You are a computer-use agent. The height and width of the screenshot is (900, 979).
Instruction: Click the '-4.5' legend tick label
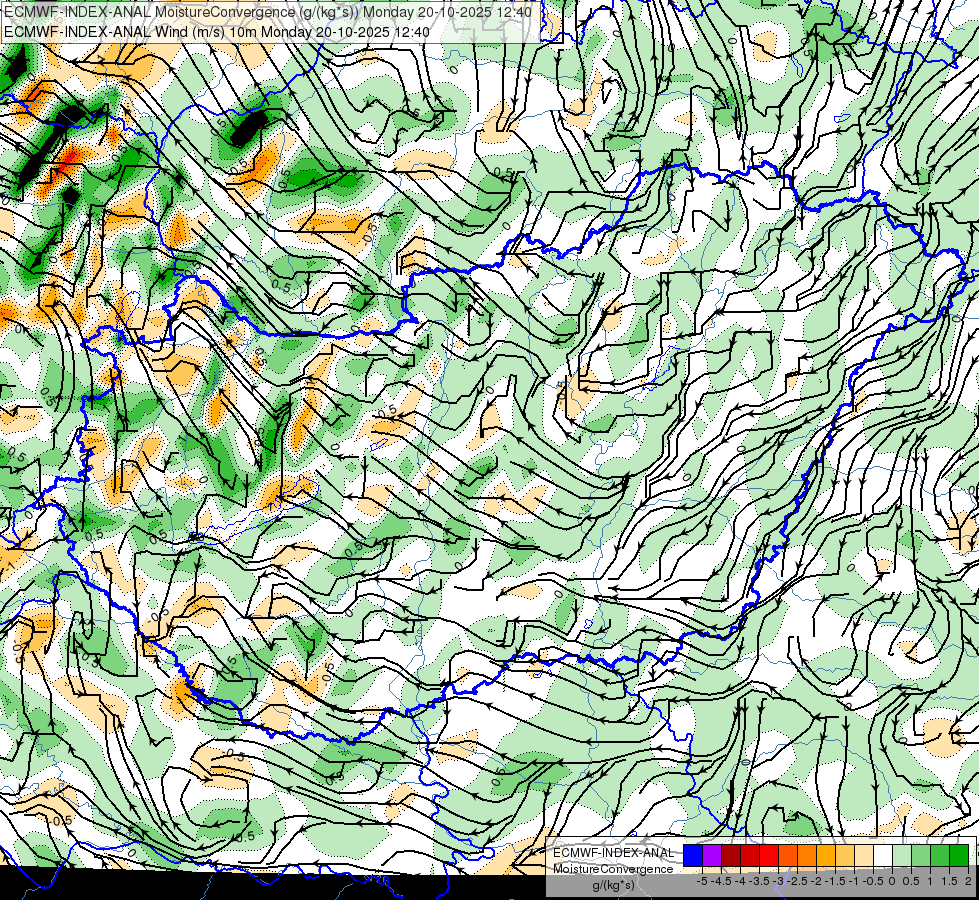[721, 881]
